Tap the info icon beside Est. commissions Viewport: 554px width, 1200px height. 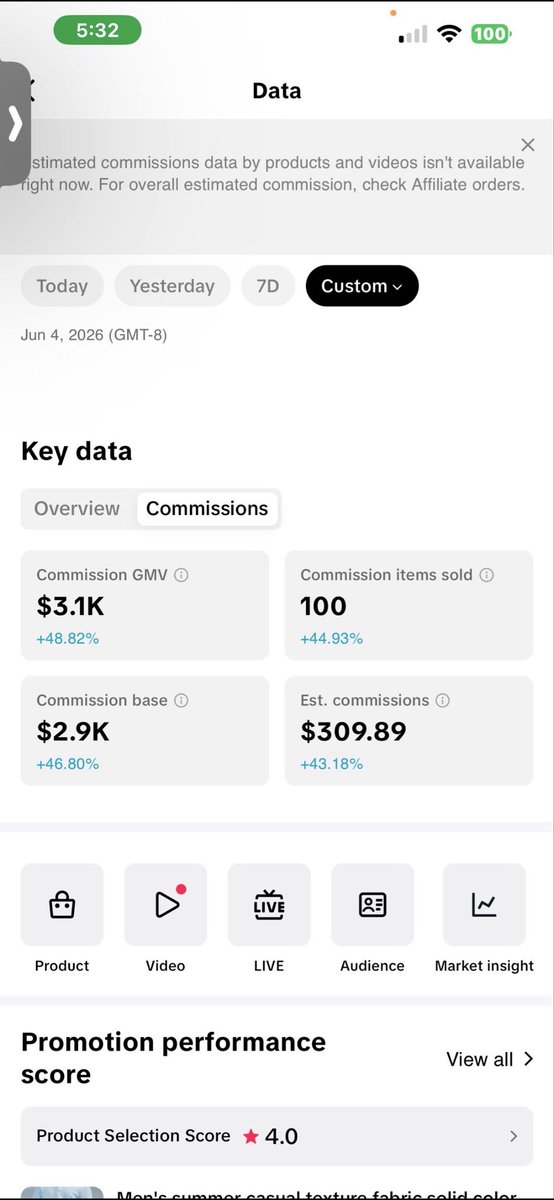coord(442,701)
